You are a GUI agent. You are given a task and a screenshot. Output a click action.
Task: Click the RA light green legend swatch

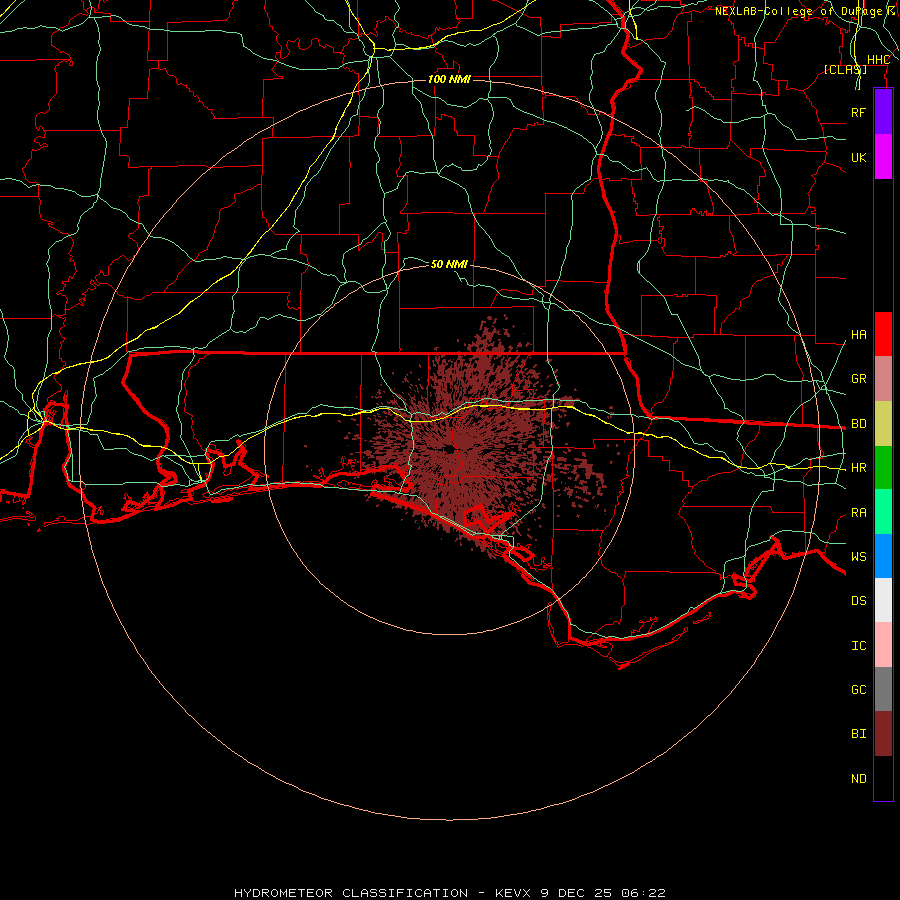point(883,512)
